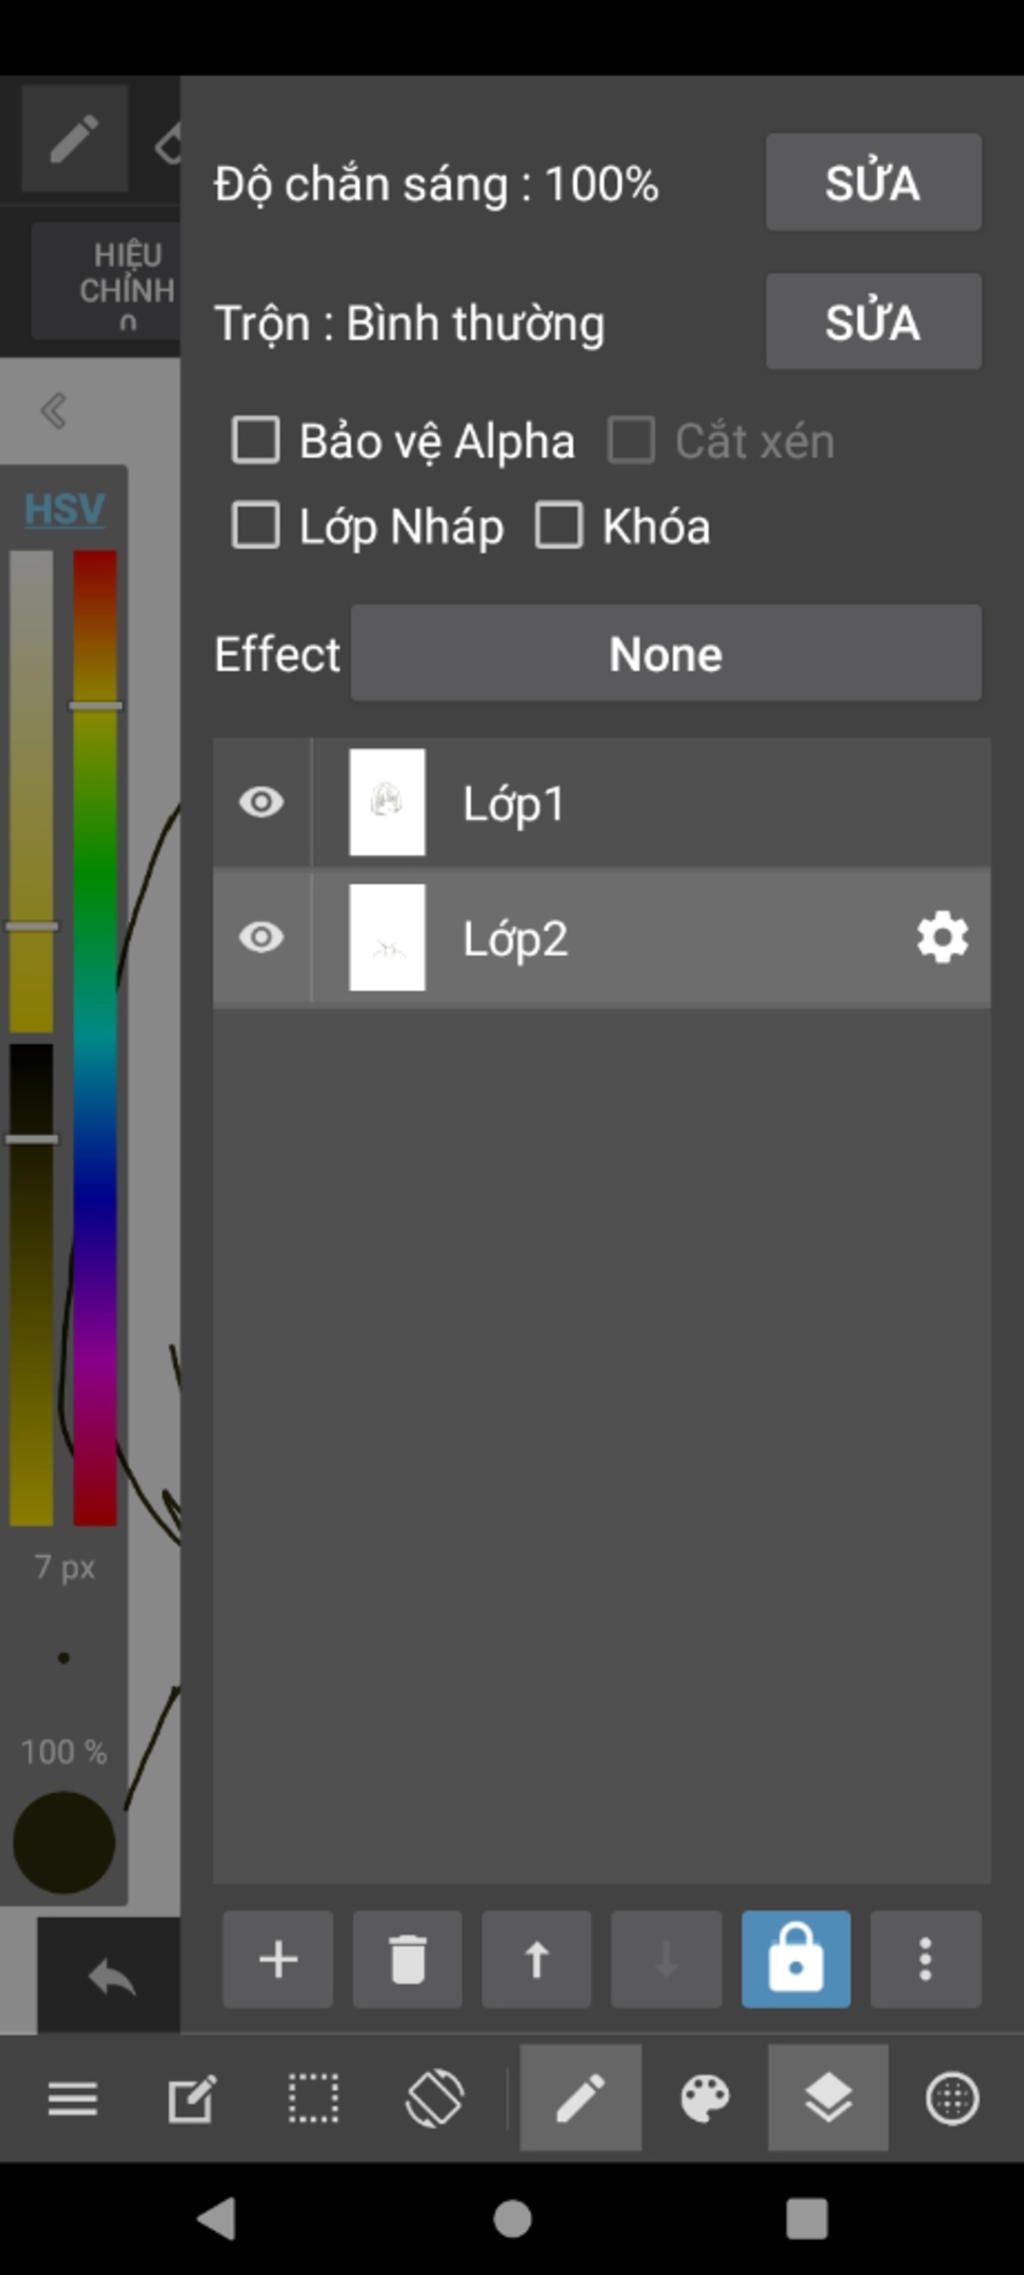The image size is (1024, 2275).
Task: Toggle the blue lock icon button
Action: [796, 1959]
